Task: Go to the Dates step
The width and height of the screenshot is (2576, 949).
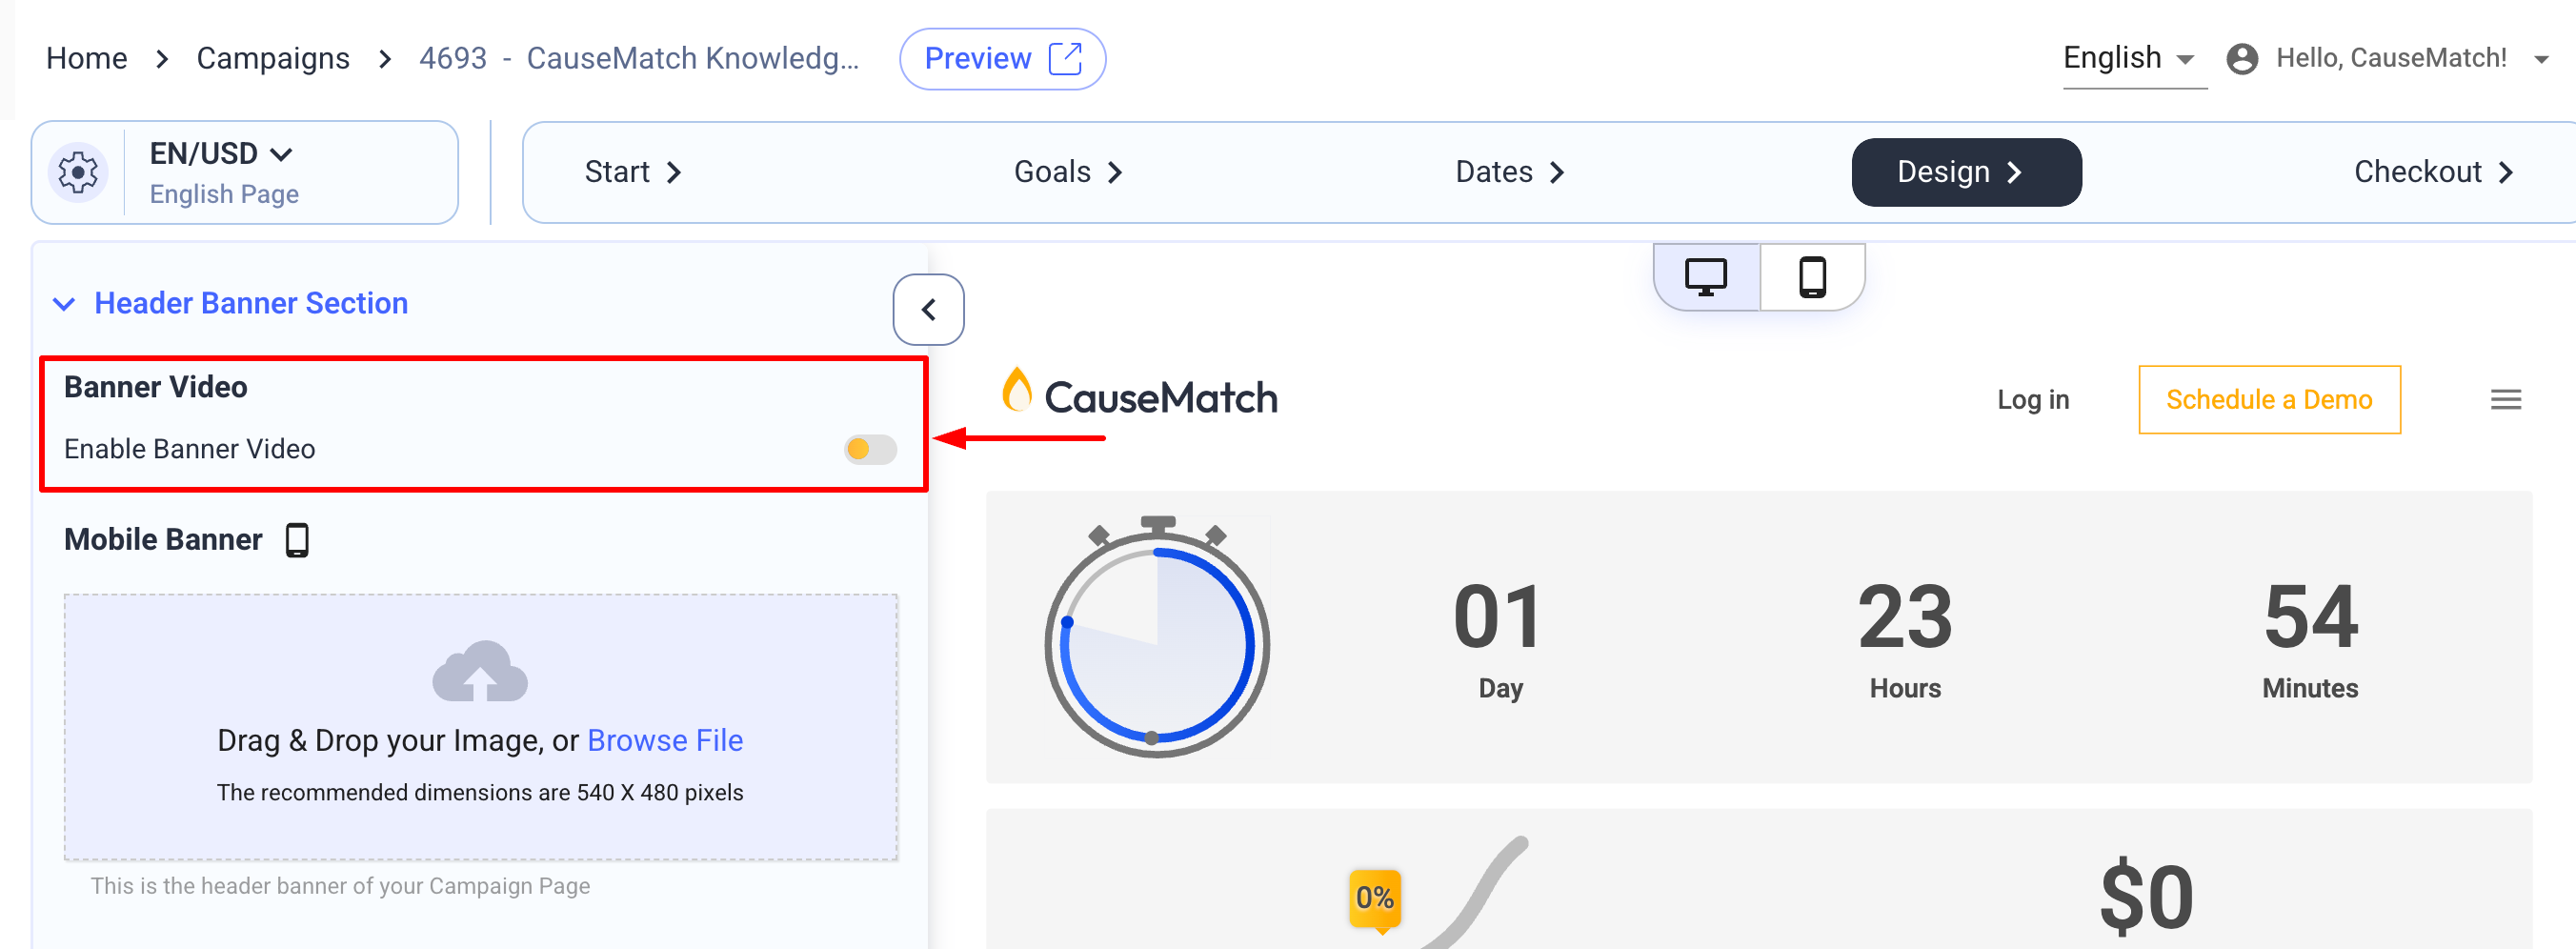Action: pos(1508,173)
